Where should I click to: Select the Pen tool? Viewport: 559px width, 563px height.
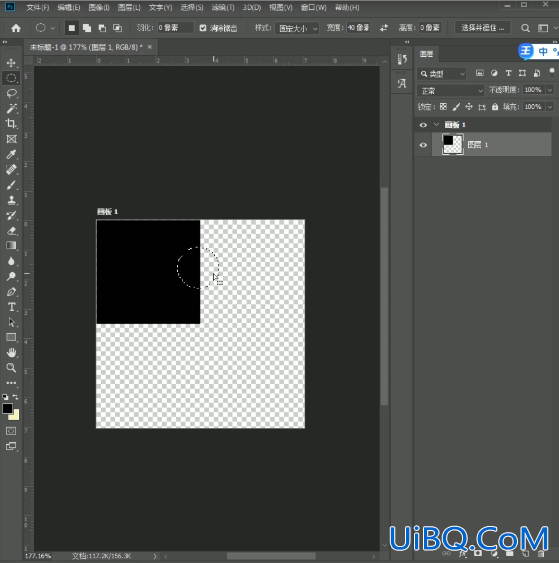click(x=11, y=292)
